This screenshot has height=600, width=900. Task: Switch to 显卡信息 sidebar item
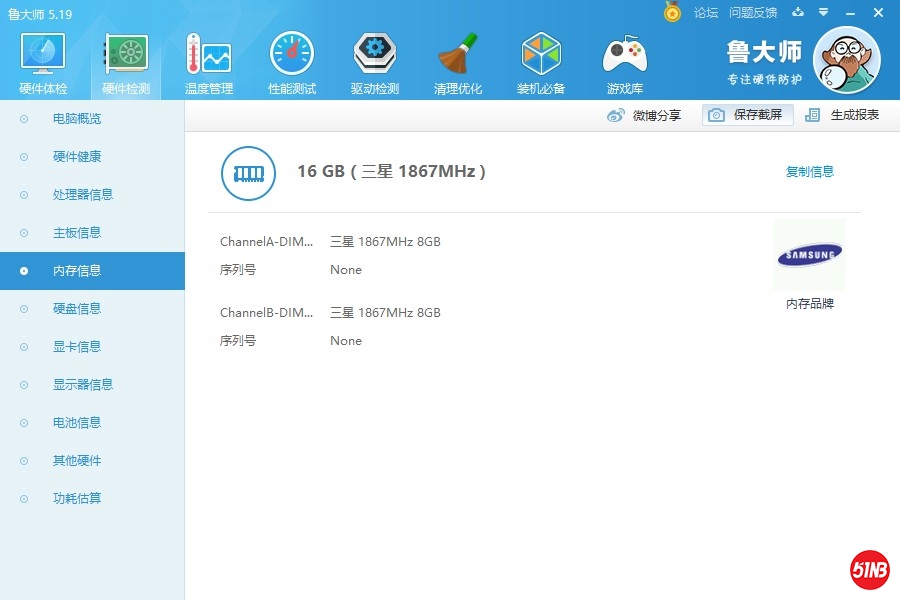(77, 347)
